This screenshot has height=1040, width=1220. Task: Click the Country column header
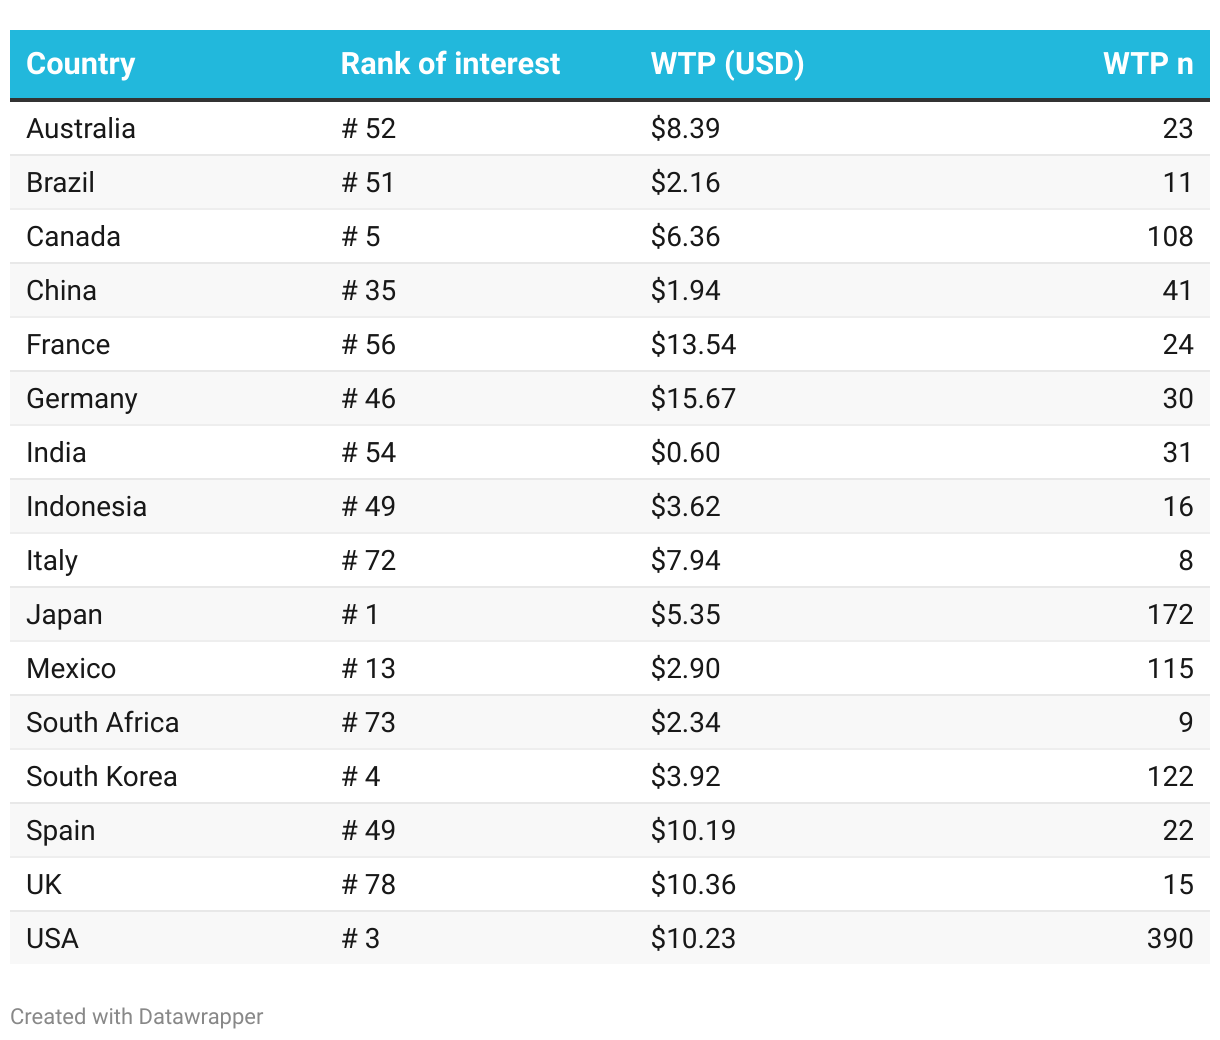81,64
